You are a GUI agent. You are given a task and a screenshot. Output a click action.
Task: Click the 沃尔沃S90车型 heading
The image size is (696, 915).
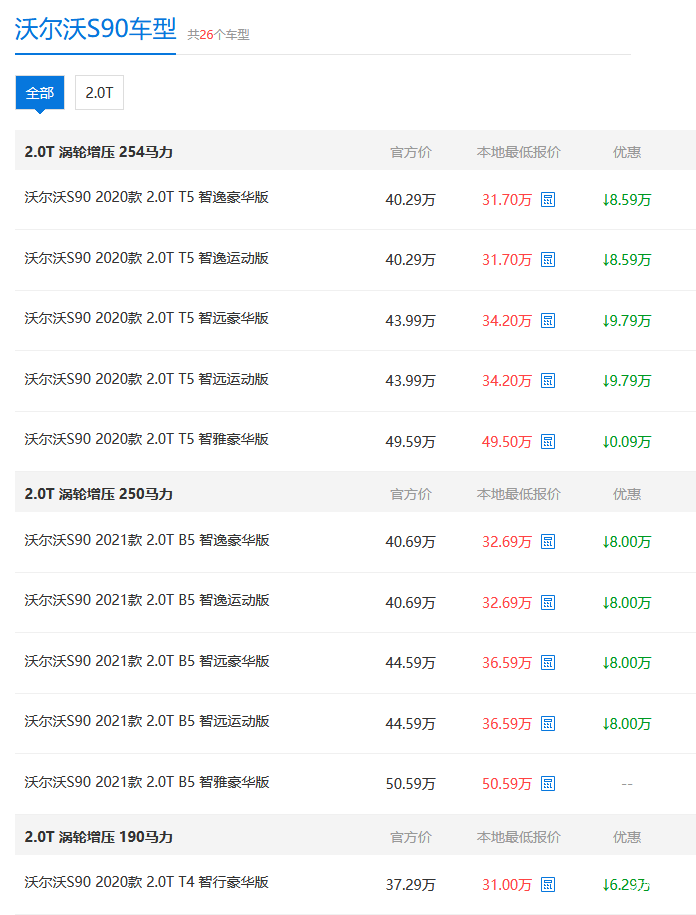click(x=95, y=30)
